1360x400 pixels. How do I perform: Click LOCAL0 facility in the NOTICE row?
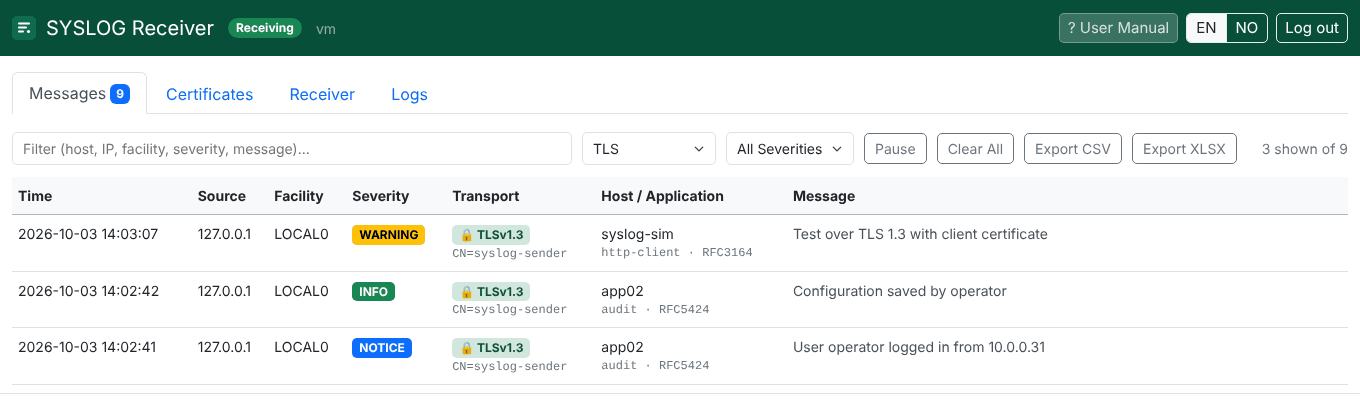(x=301, y=347)
